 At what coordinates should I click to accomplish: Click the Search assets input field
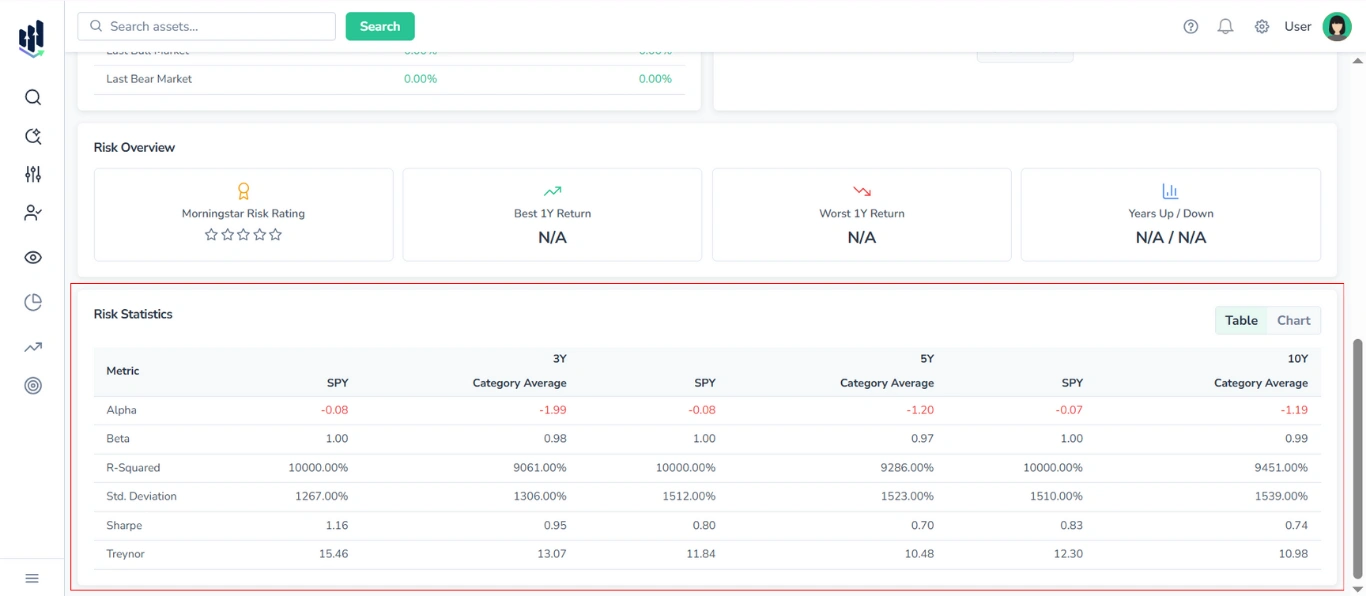coord(205,26)
